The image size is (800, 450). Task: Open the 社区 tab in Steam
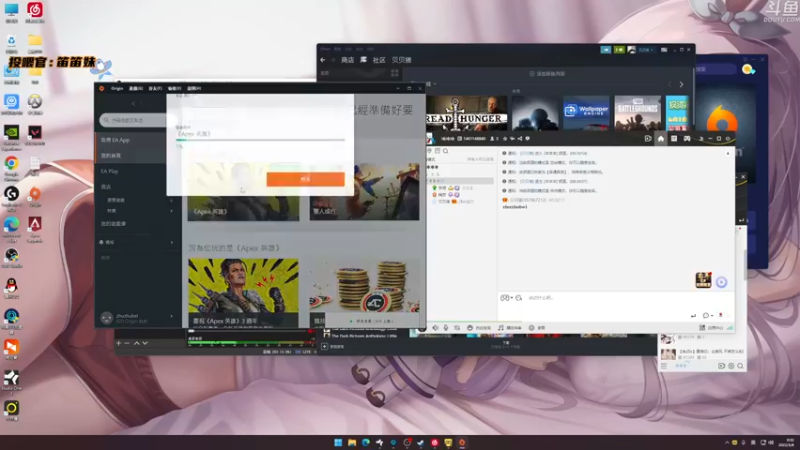coord(379,60)
